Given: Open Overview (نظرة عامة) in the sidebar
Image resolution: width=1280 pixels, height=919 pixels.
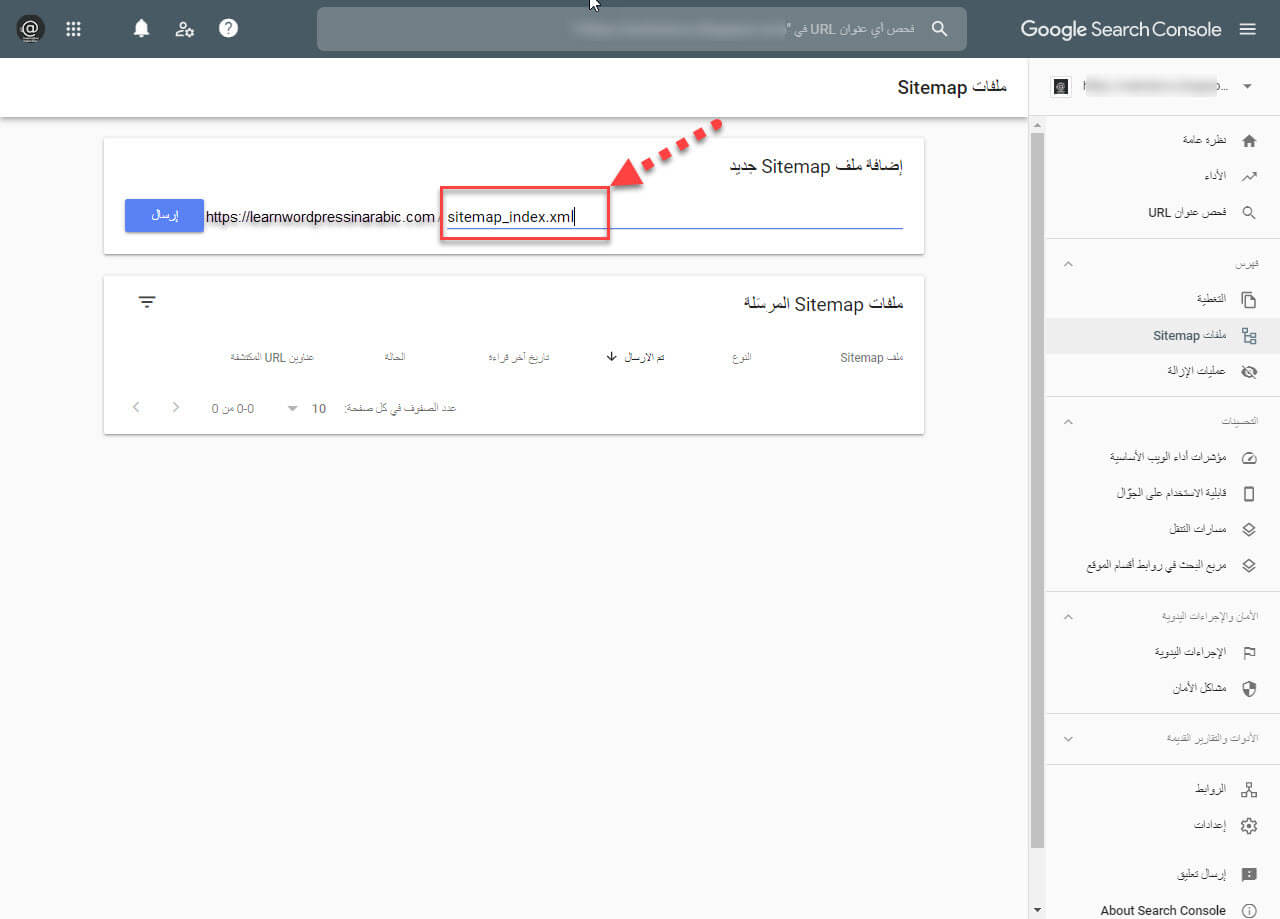Looking at the screenshot, I should point(1204,141).
